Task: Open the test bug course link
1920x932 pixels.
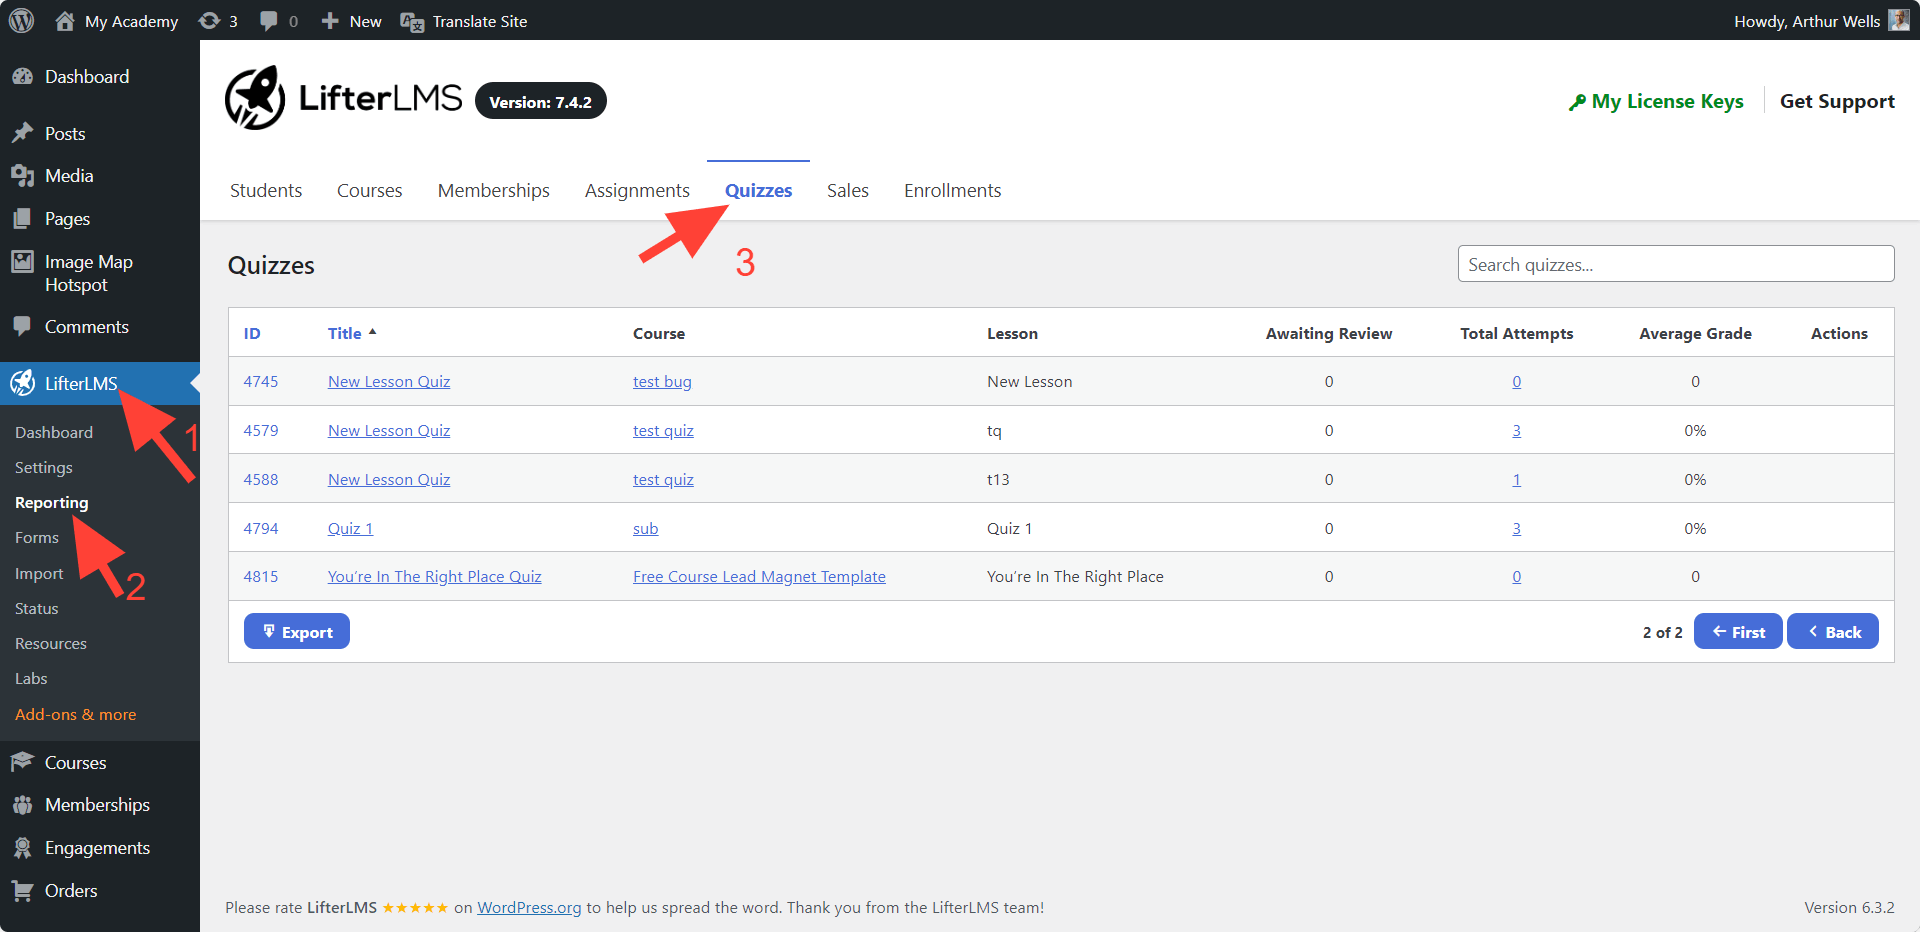Action: (x=662, y=381)
